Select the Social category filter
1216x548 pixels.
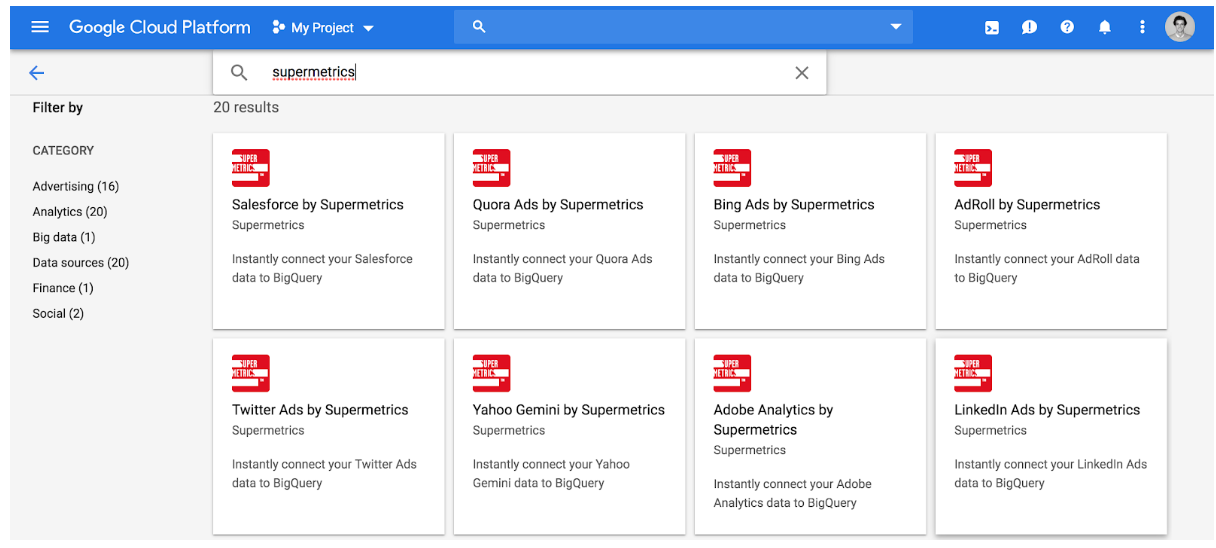pyautogui.click(x=58, y=314)
